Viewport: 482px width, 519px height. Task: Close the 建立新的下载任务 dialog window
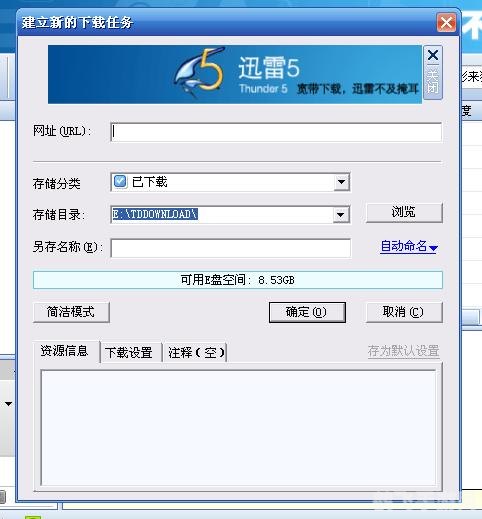(446, 23)
